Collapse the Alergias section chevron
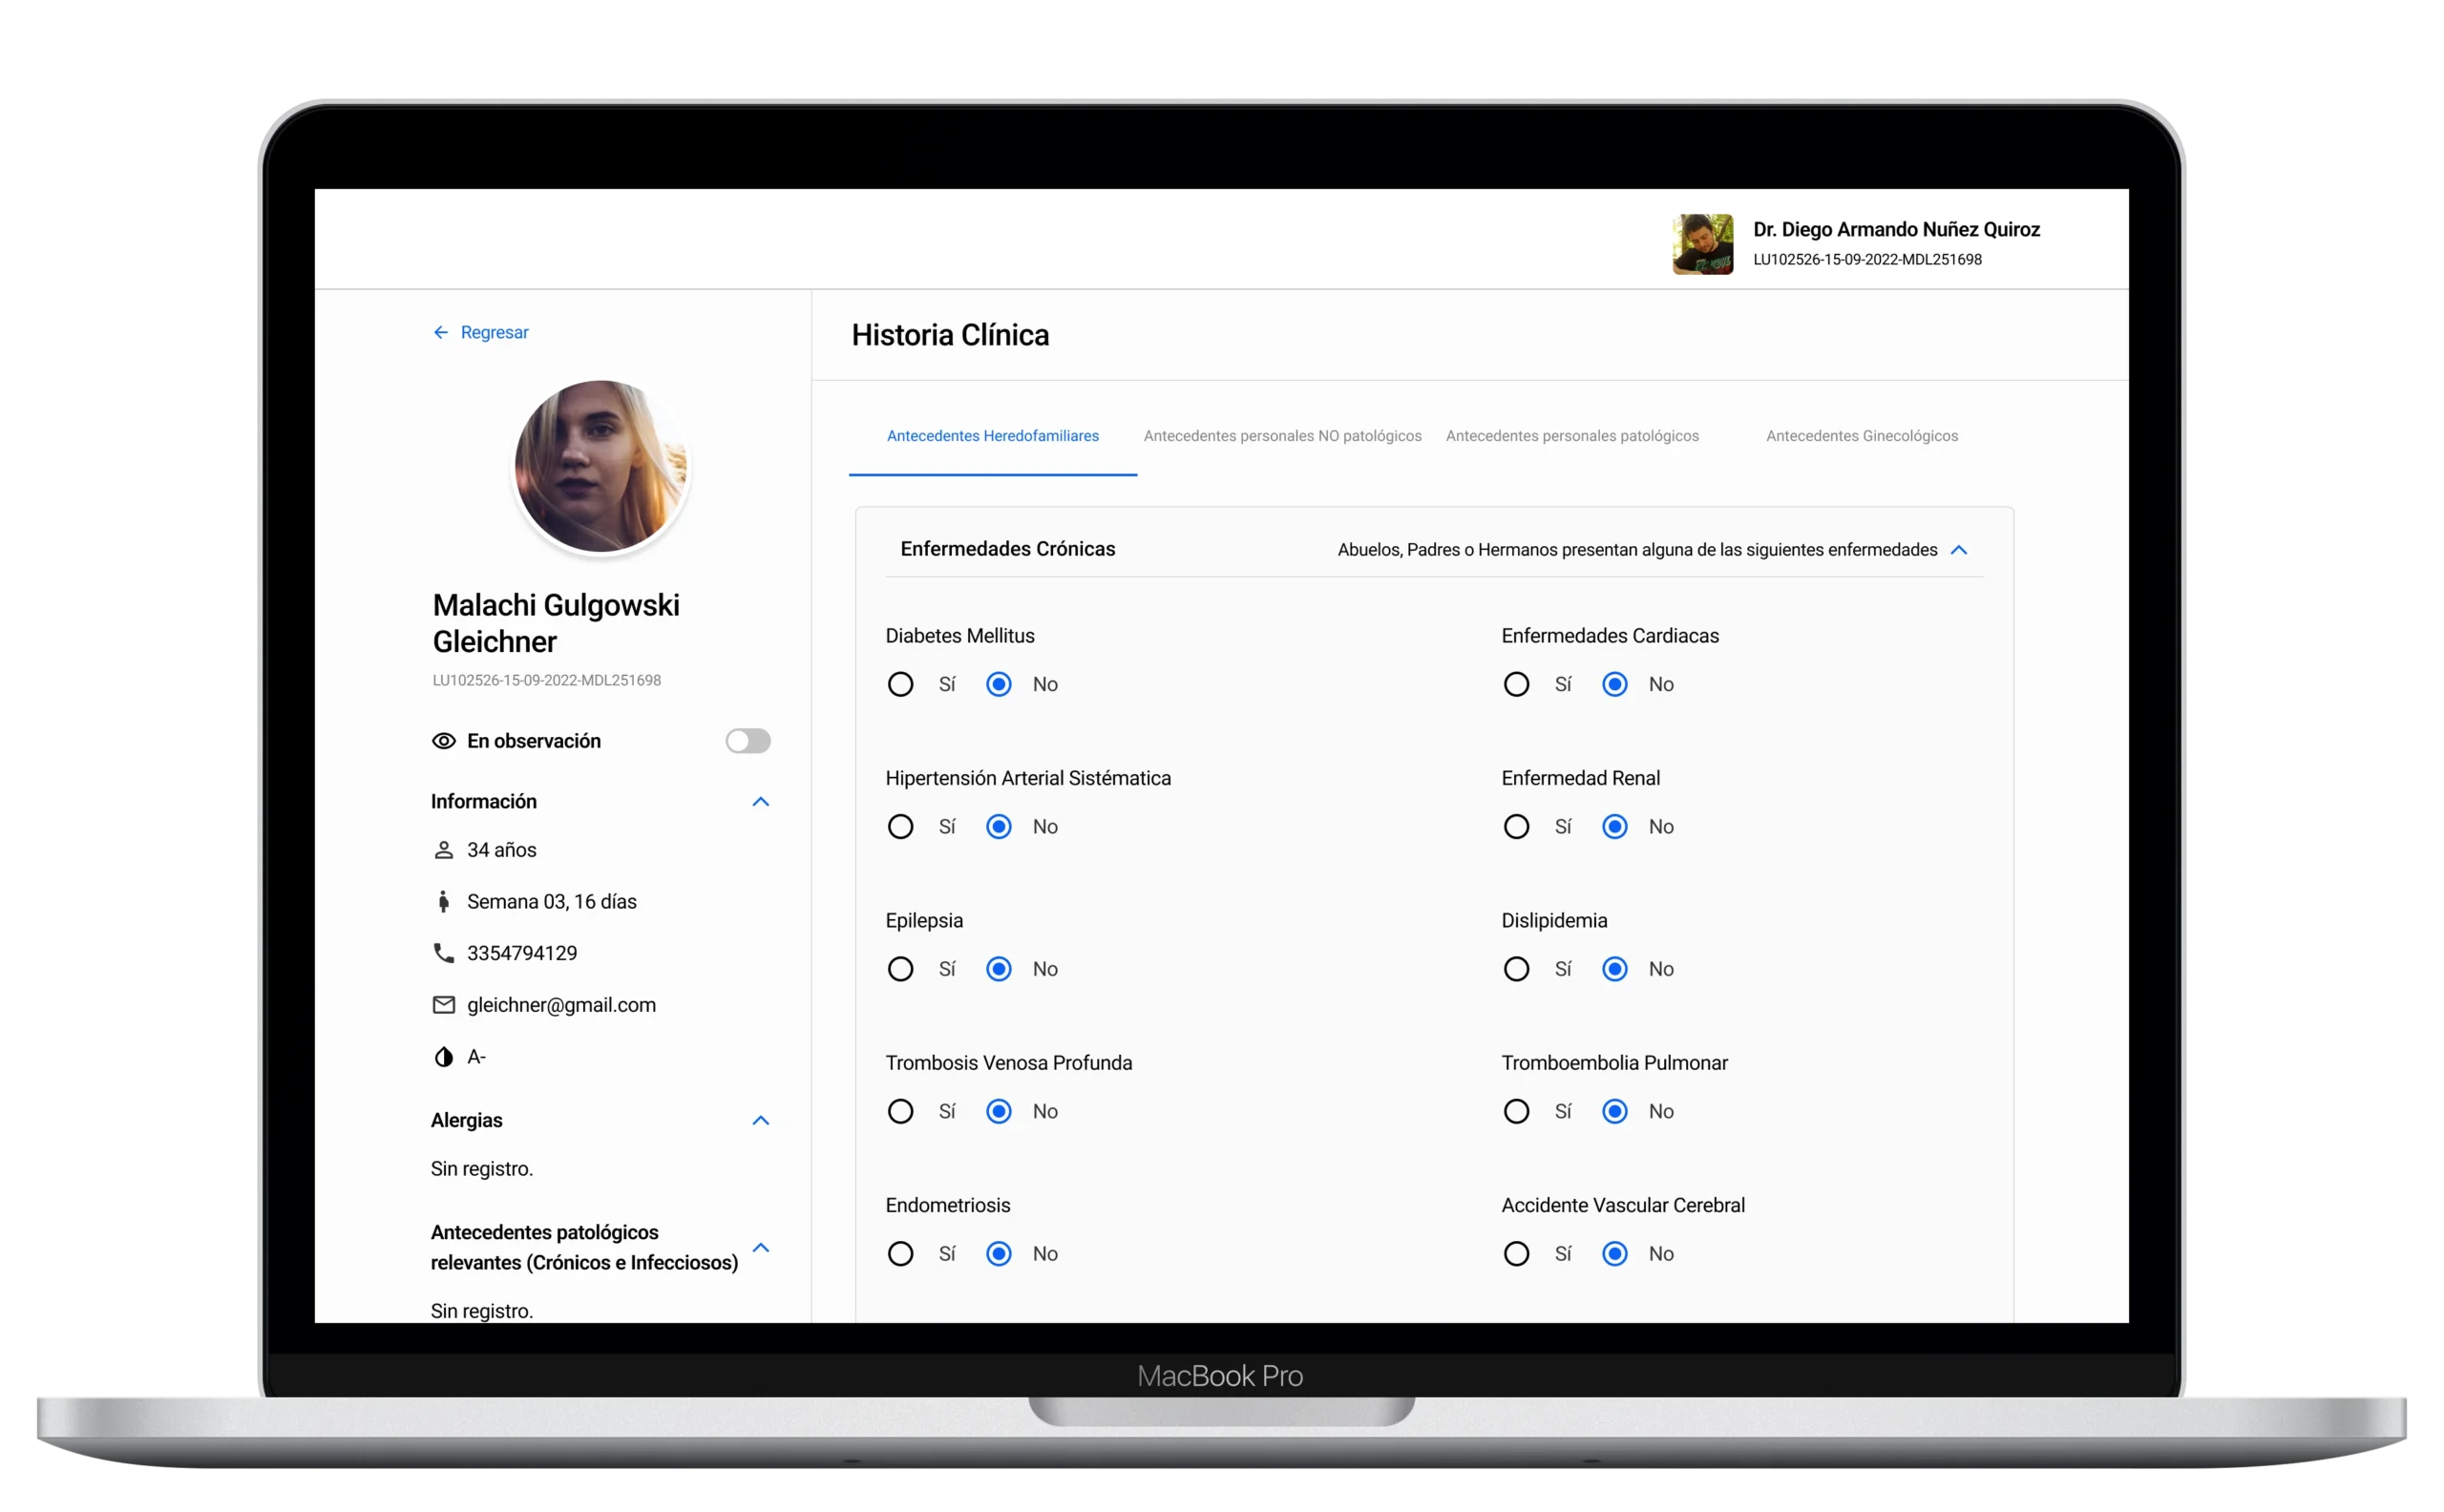This screenshot has width=2444, height=1512. [760, 1120]
